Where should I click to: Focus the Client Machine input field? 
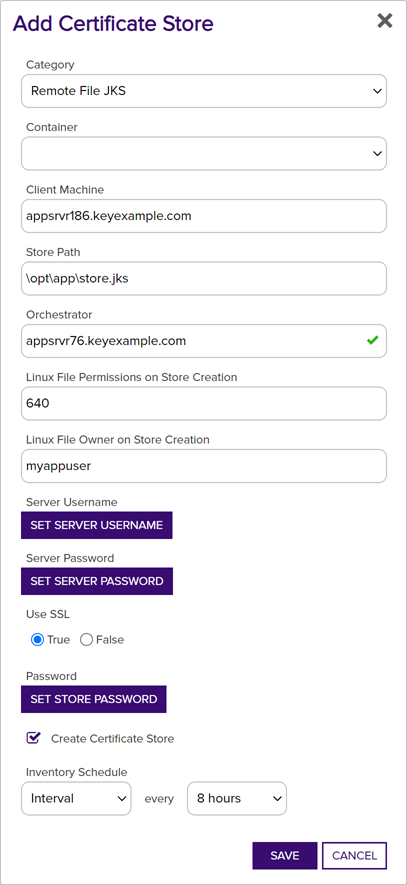click(204, 216)
